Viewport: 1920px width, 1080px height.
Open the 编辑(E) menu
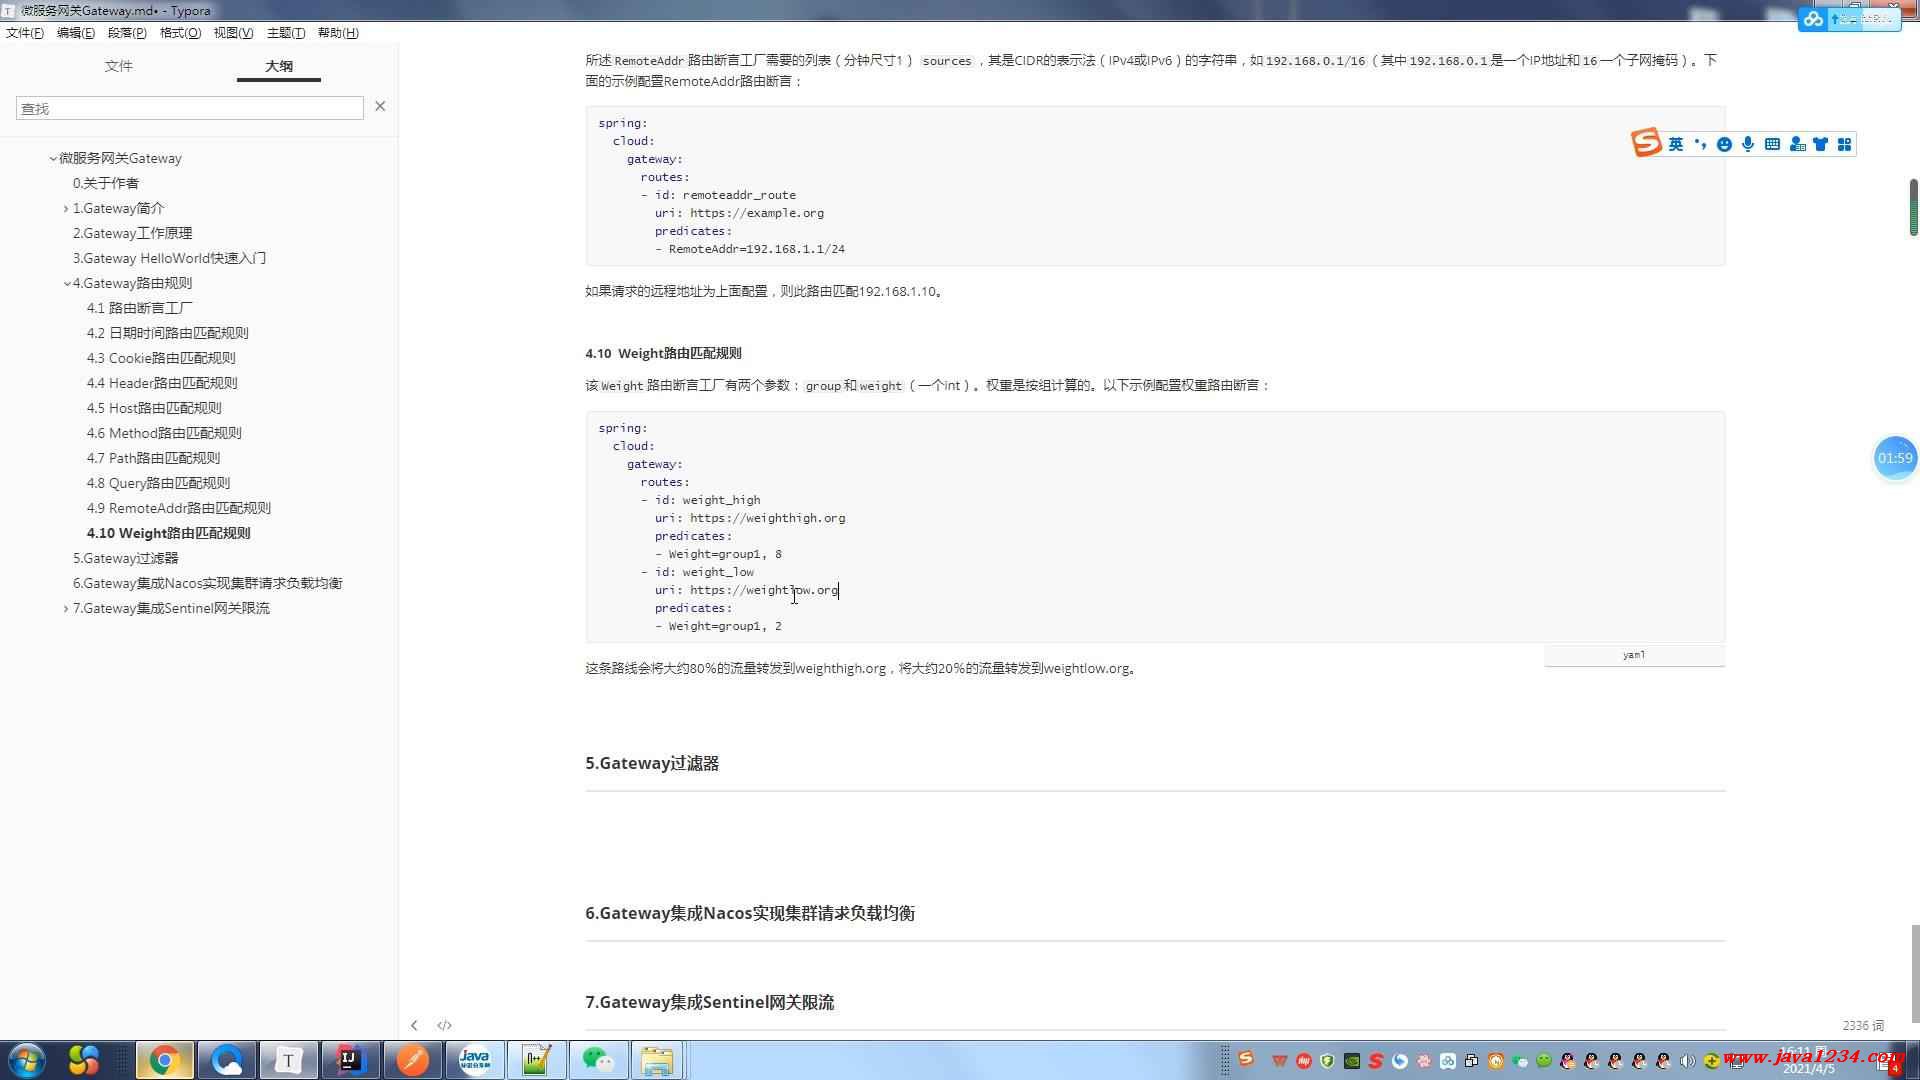(76, 33)
